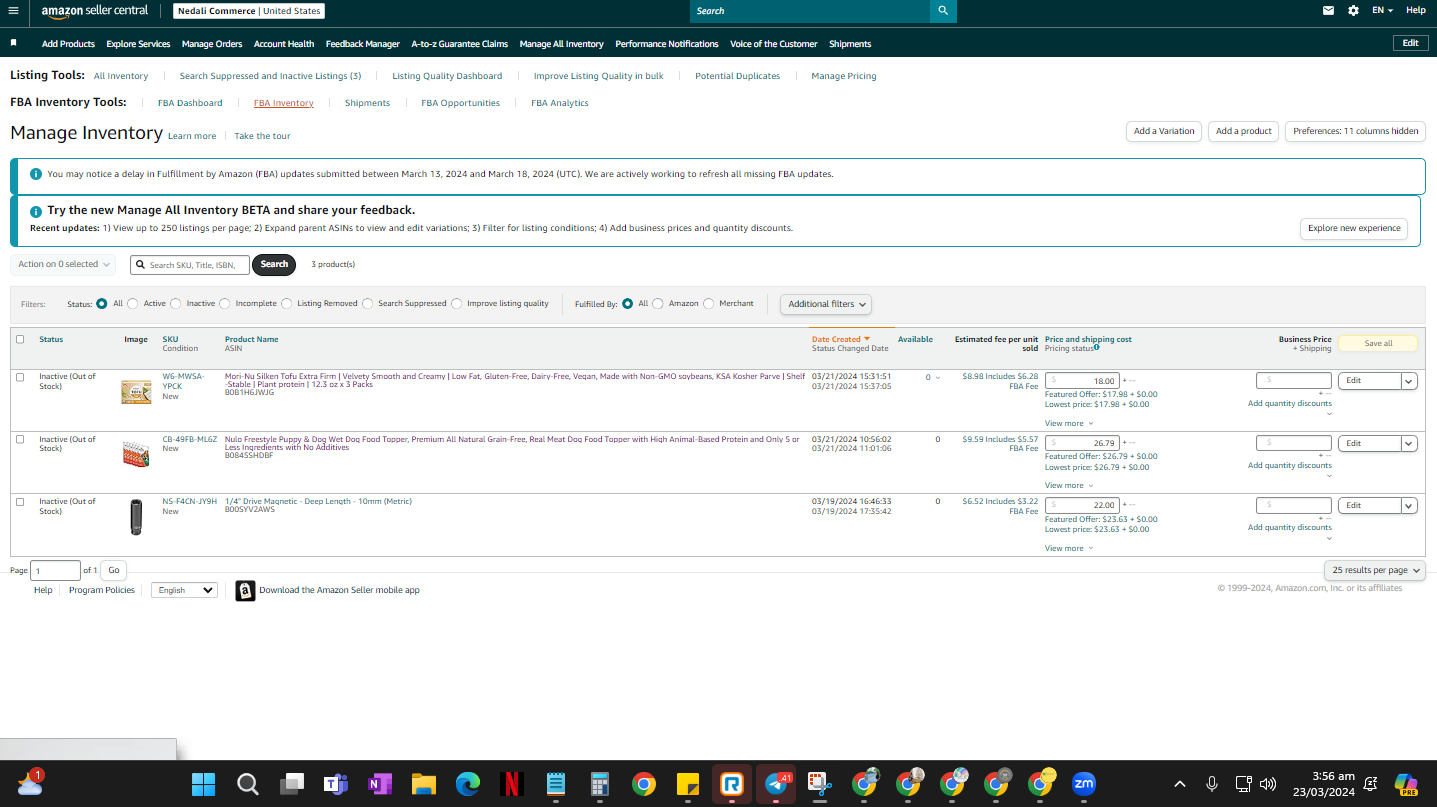Open the Action on 0 selected dropdown
The image size is (1437, 807).
[x=63, y=264]
